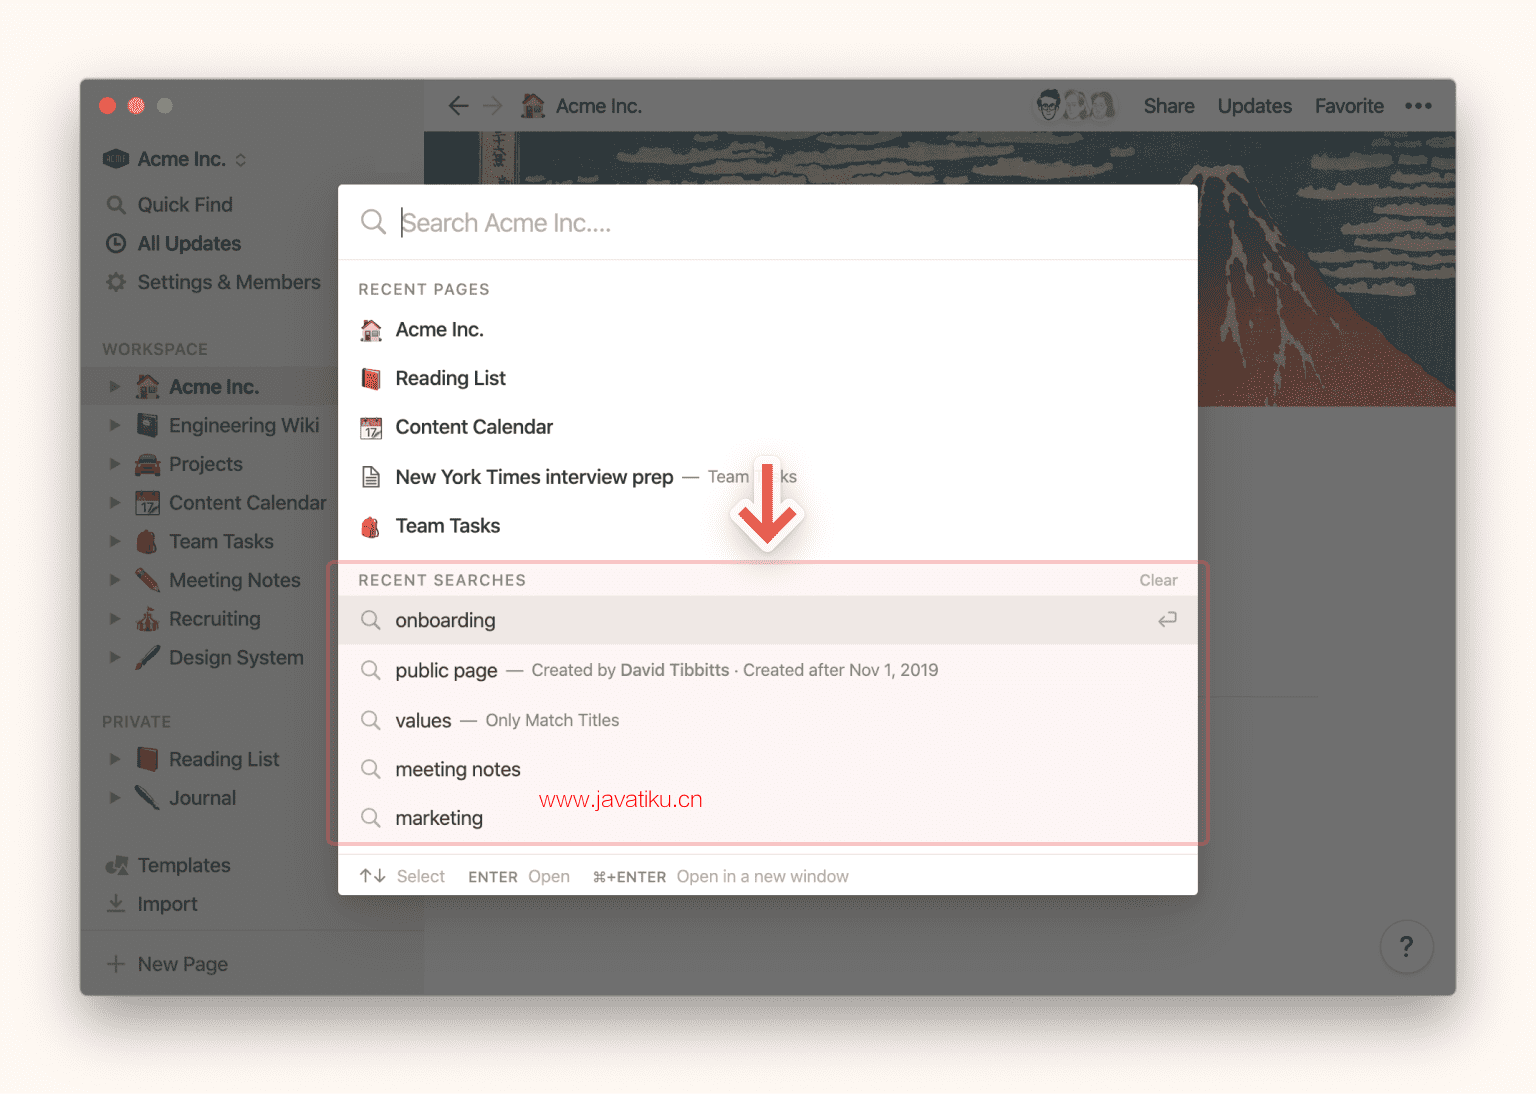Click the Import download icon

(x=116, y=904)
